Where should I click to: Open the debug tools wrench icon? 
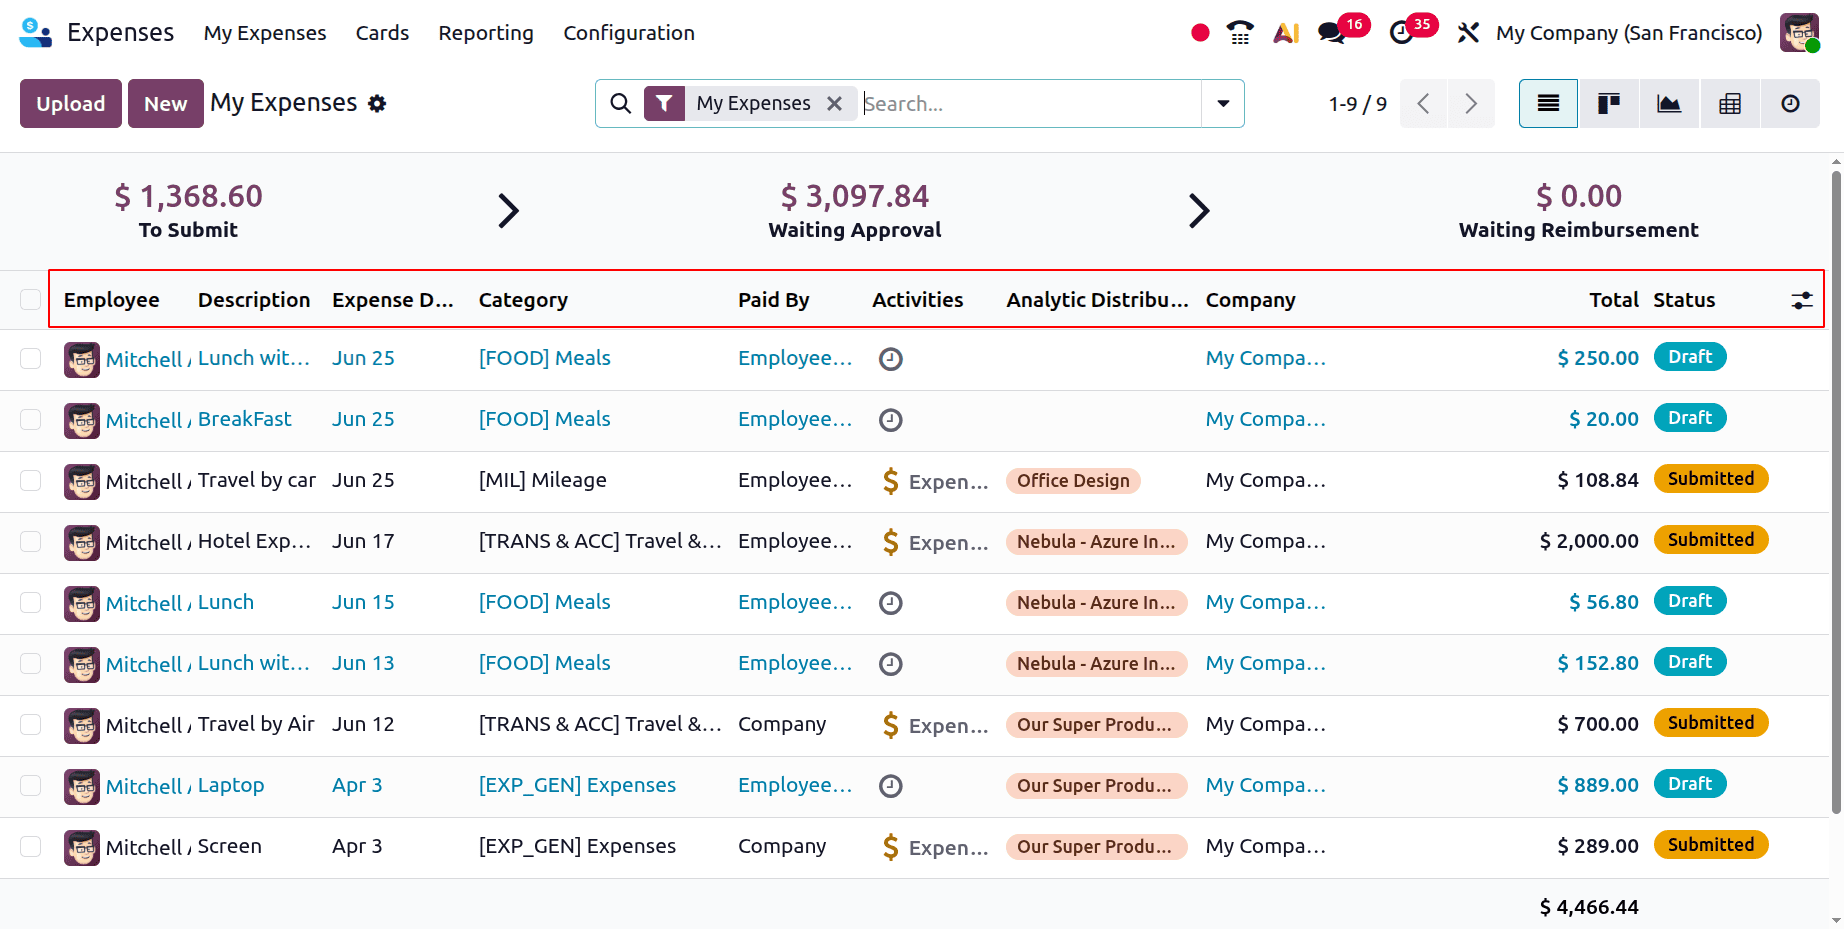1468,33
